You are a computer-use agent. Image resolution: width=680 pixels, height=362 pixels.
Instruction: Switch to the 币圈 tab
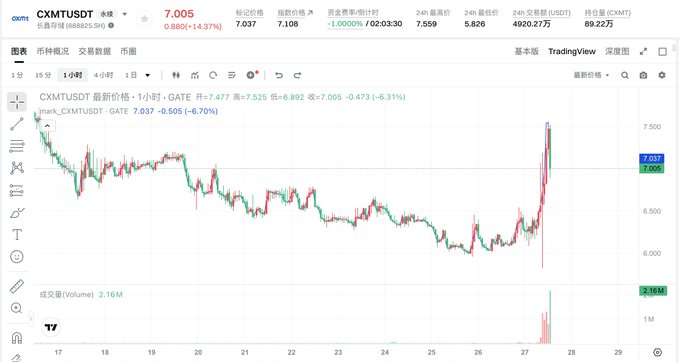click(128, 52)
